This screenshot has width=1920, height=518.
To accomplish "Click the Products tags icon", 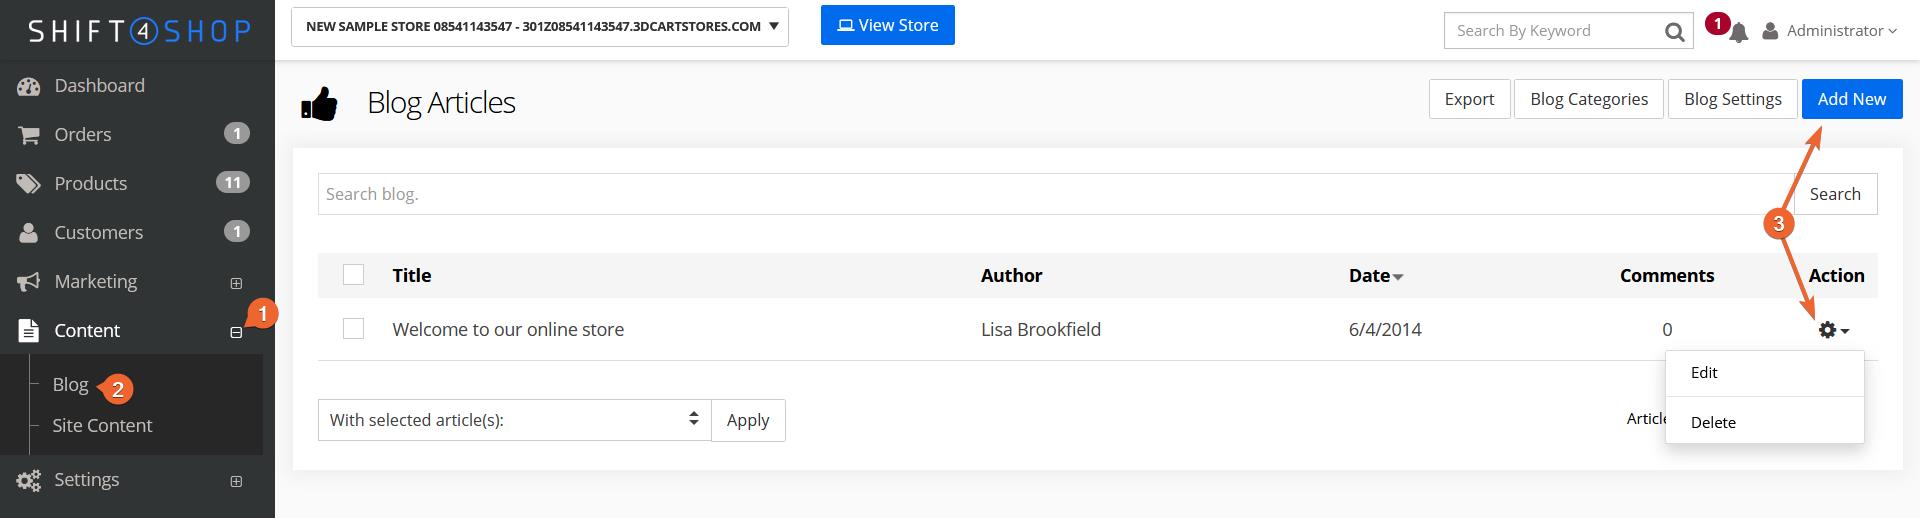I will (28, 184).
